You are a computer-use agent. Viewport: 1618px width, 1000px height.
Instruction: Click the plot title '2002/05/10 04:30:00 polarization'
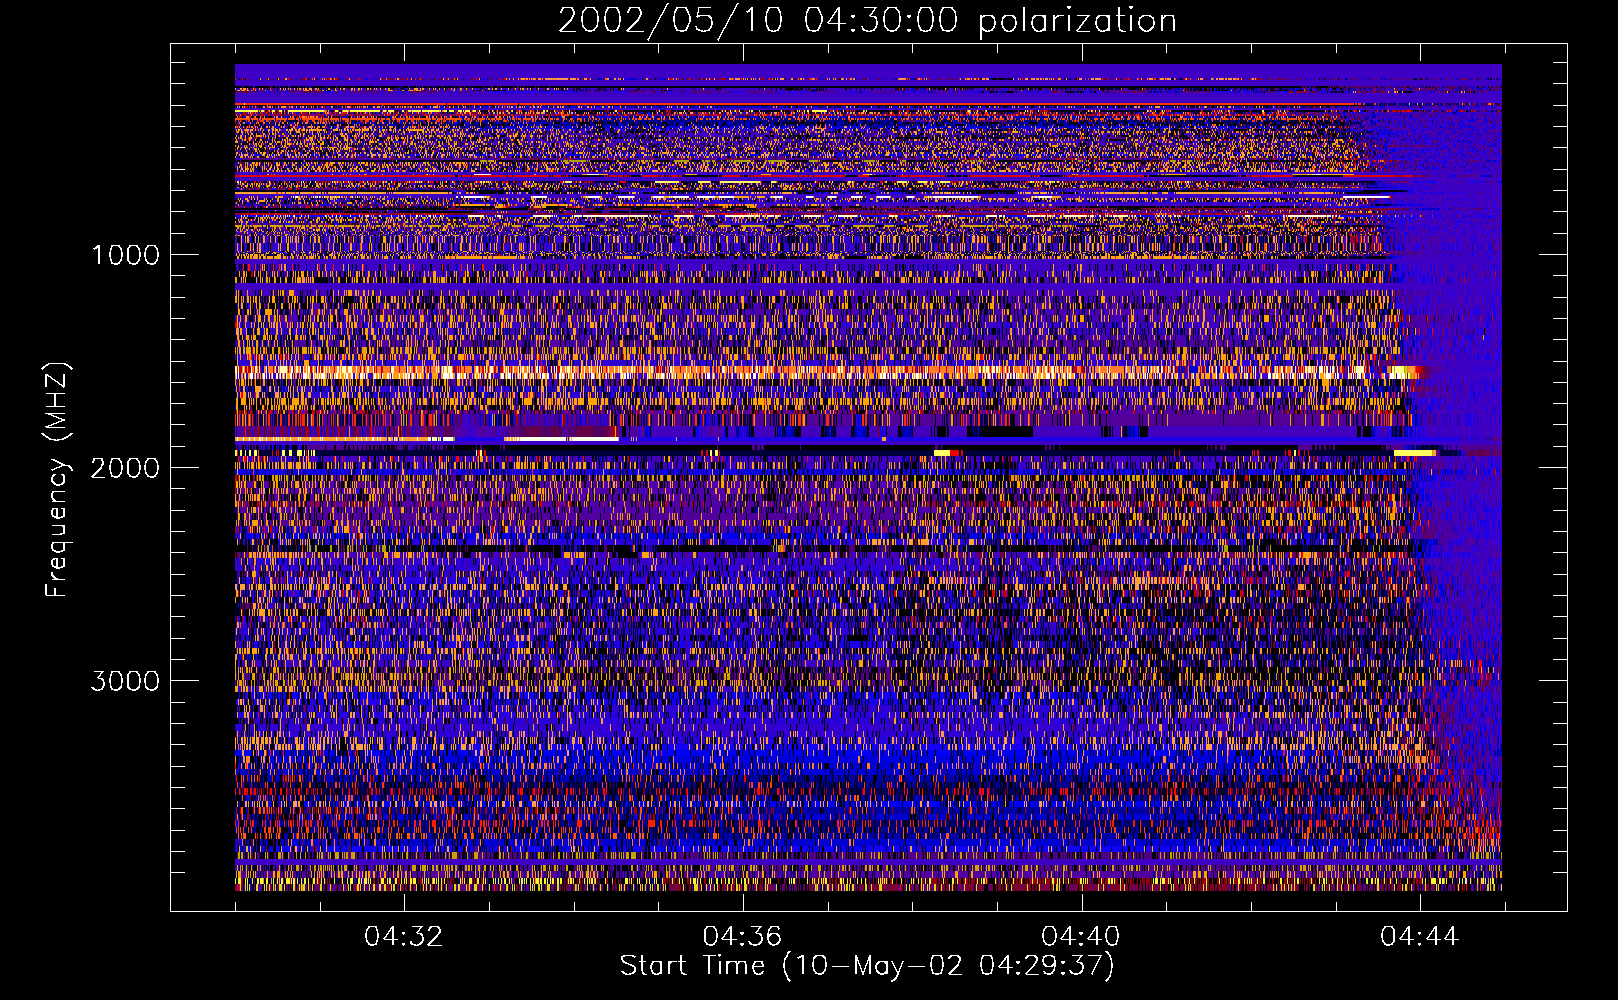(x=867, y=21)
